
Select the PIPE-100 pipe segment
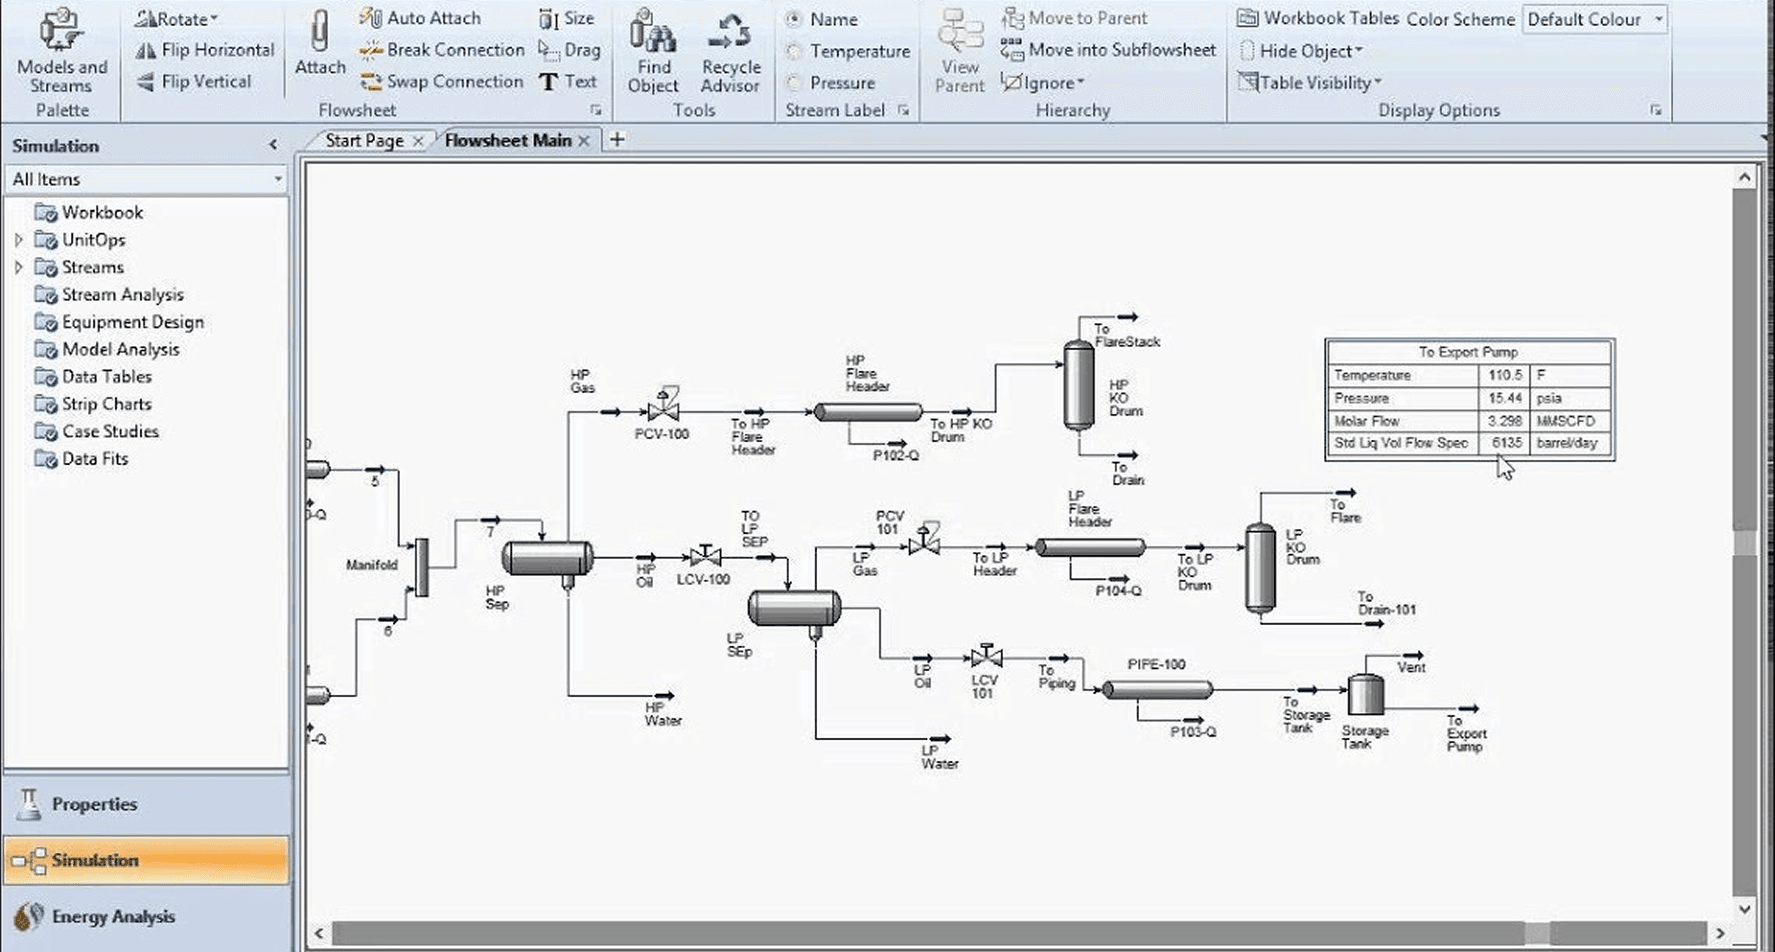[1157, 689]
